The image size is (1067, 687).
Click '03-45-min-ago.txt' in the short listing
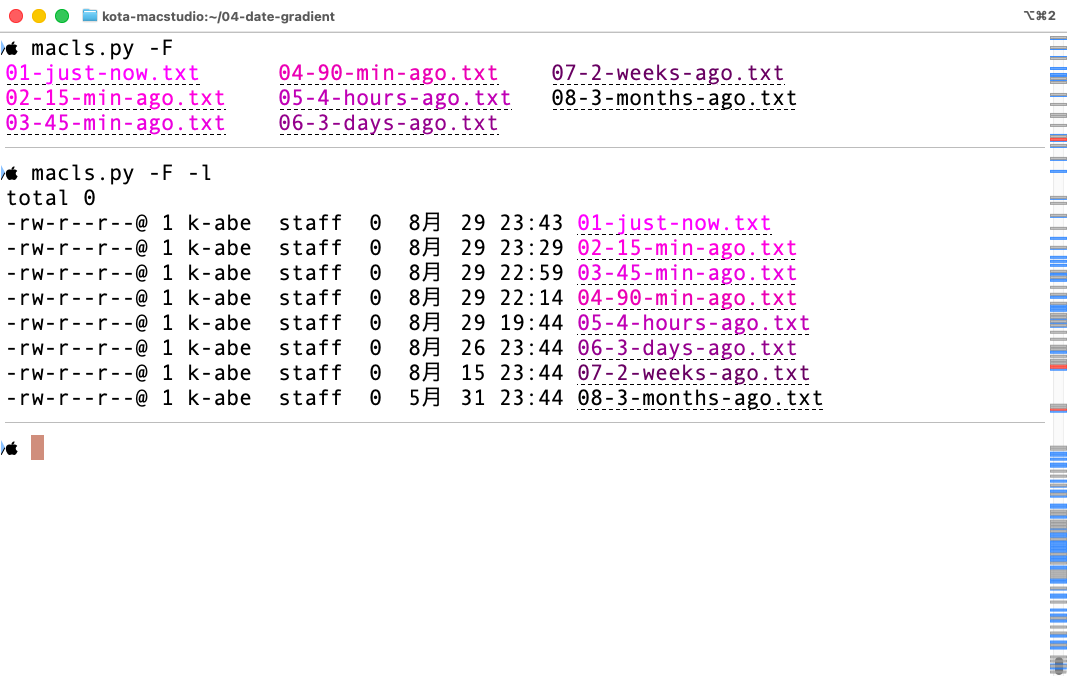coord(115,124)
